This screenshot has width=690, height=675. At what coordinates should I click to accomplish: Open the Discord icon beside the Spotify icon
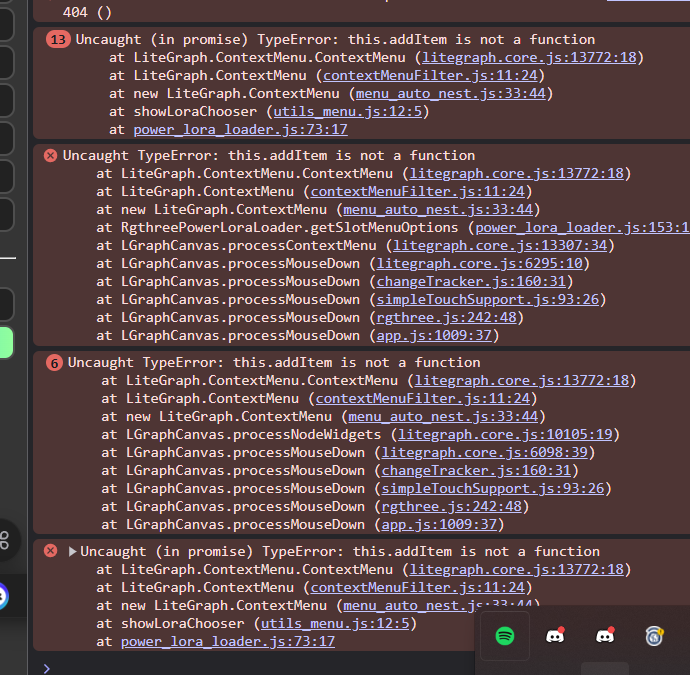(x=555, y=635)
